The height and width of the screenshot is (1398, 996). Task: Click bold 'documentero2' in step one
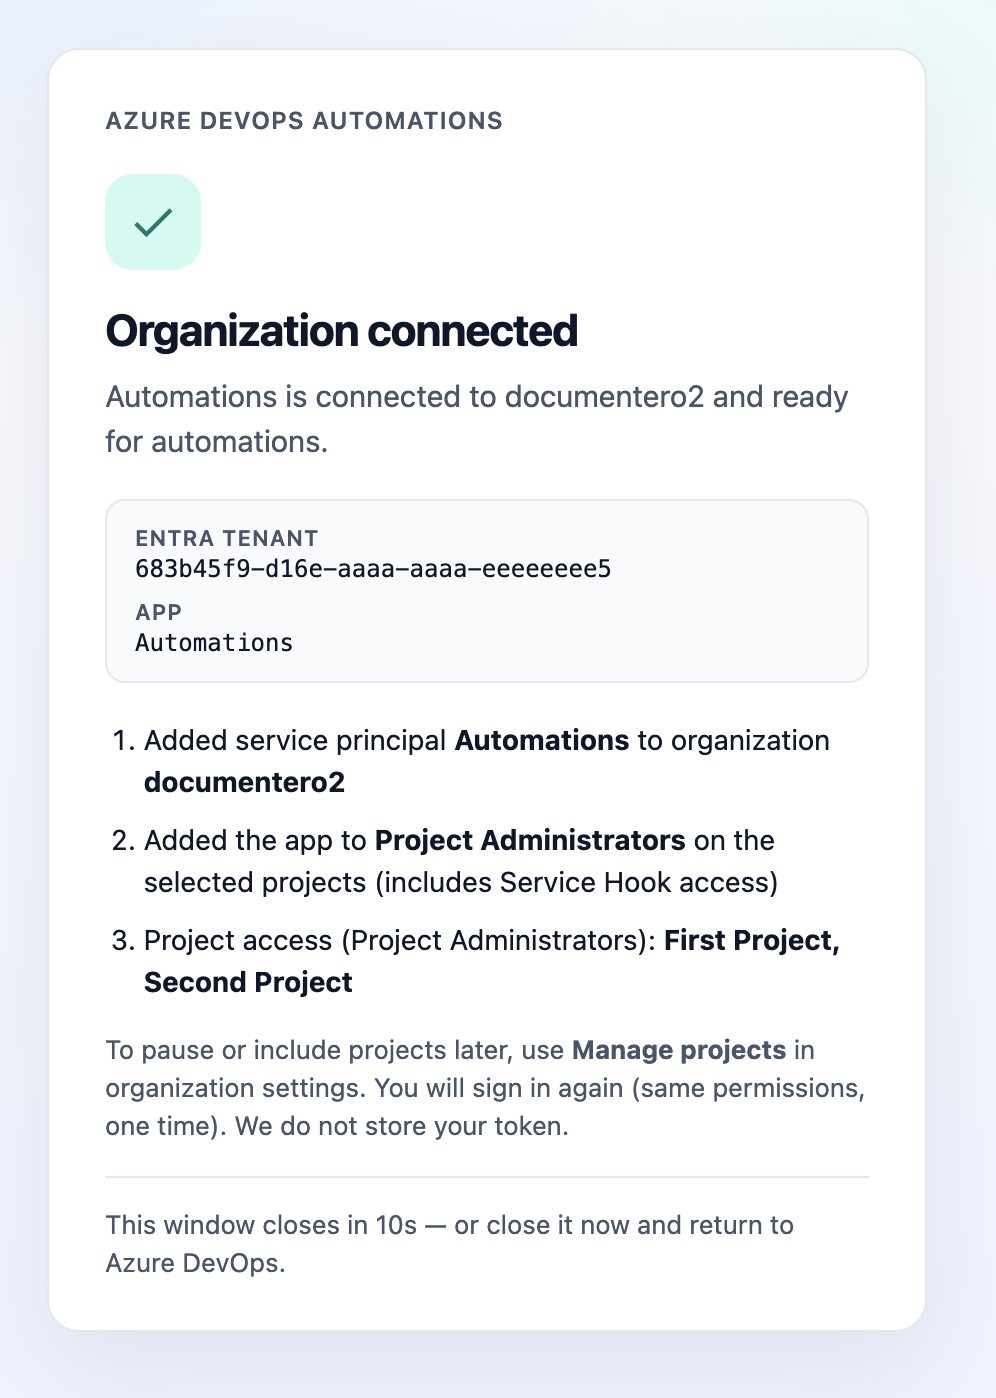(245, 782)
